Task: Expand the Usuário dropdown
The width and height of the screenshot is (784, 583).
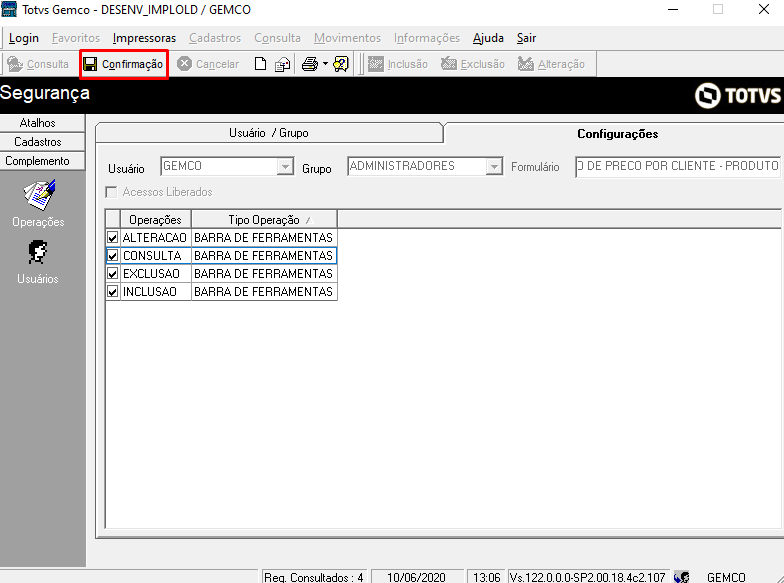Action: pyautogui.click(x=285, y=166)
